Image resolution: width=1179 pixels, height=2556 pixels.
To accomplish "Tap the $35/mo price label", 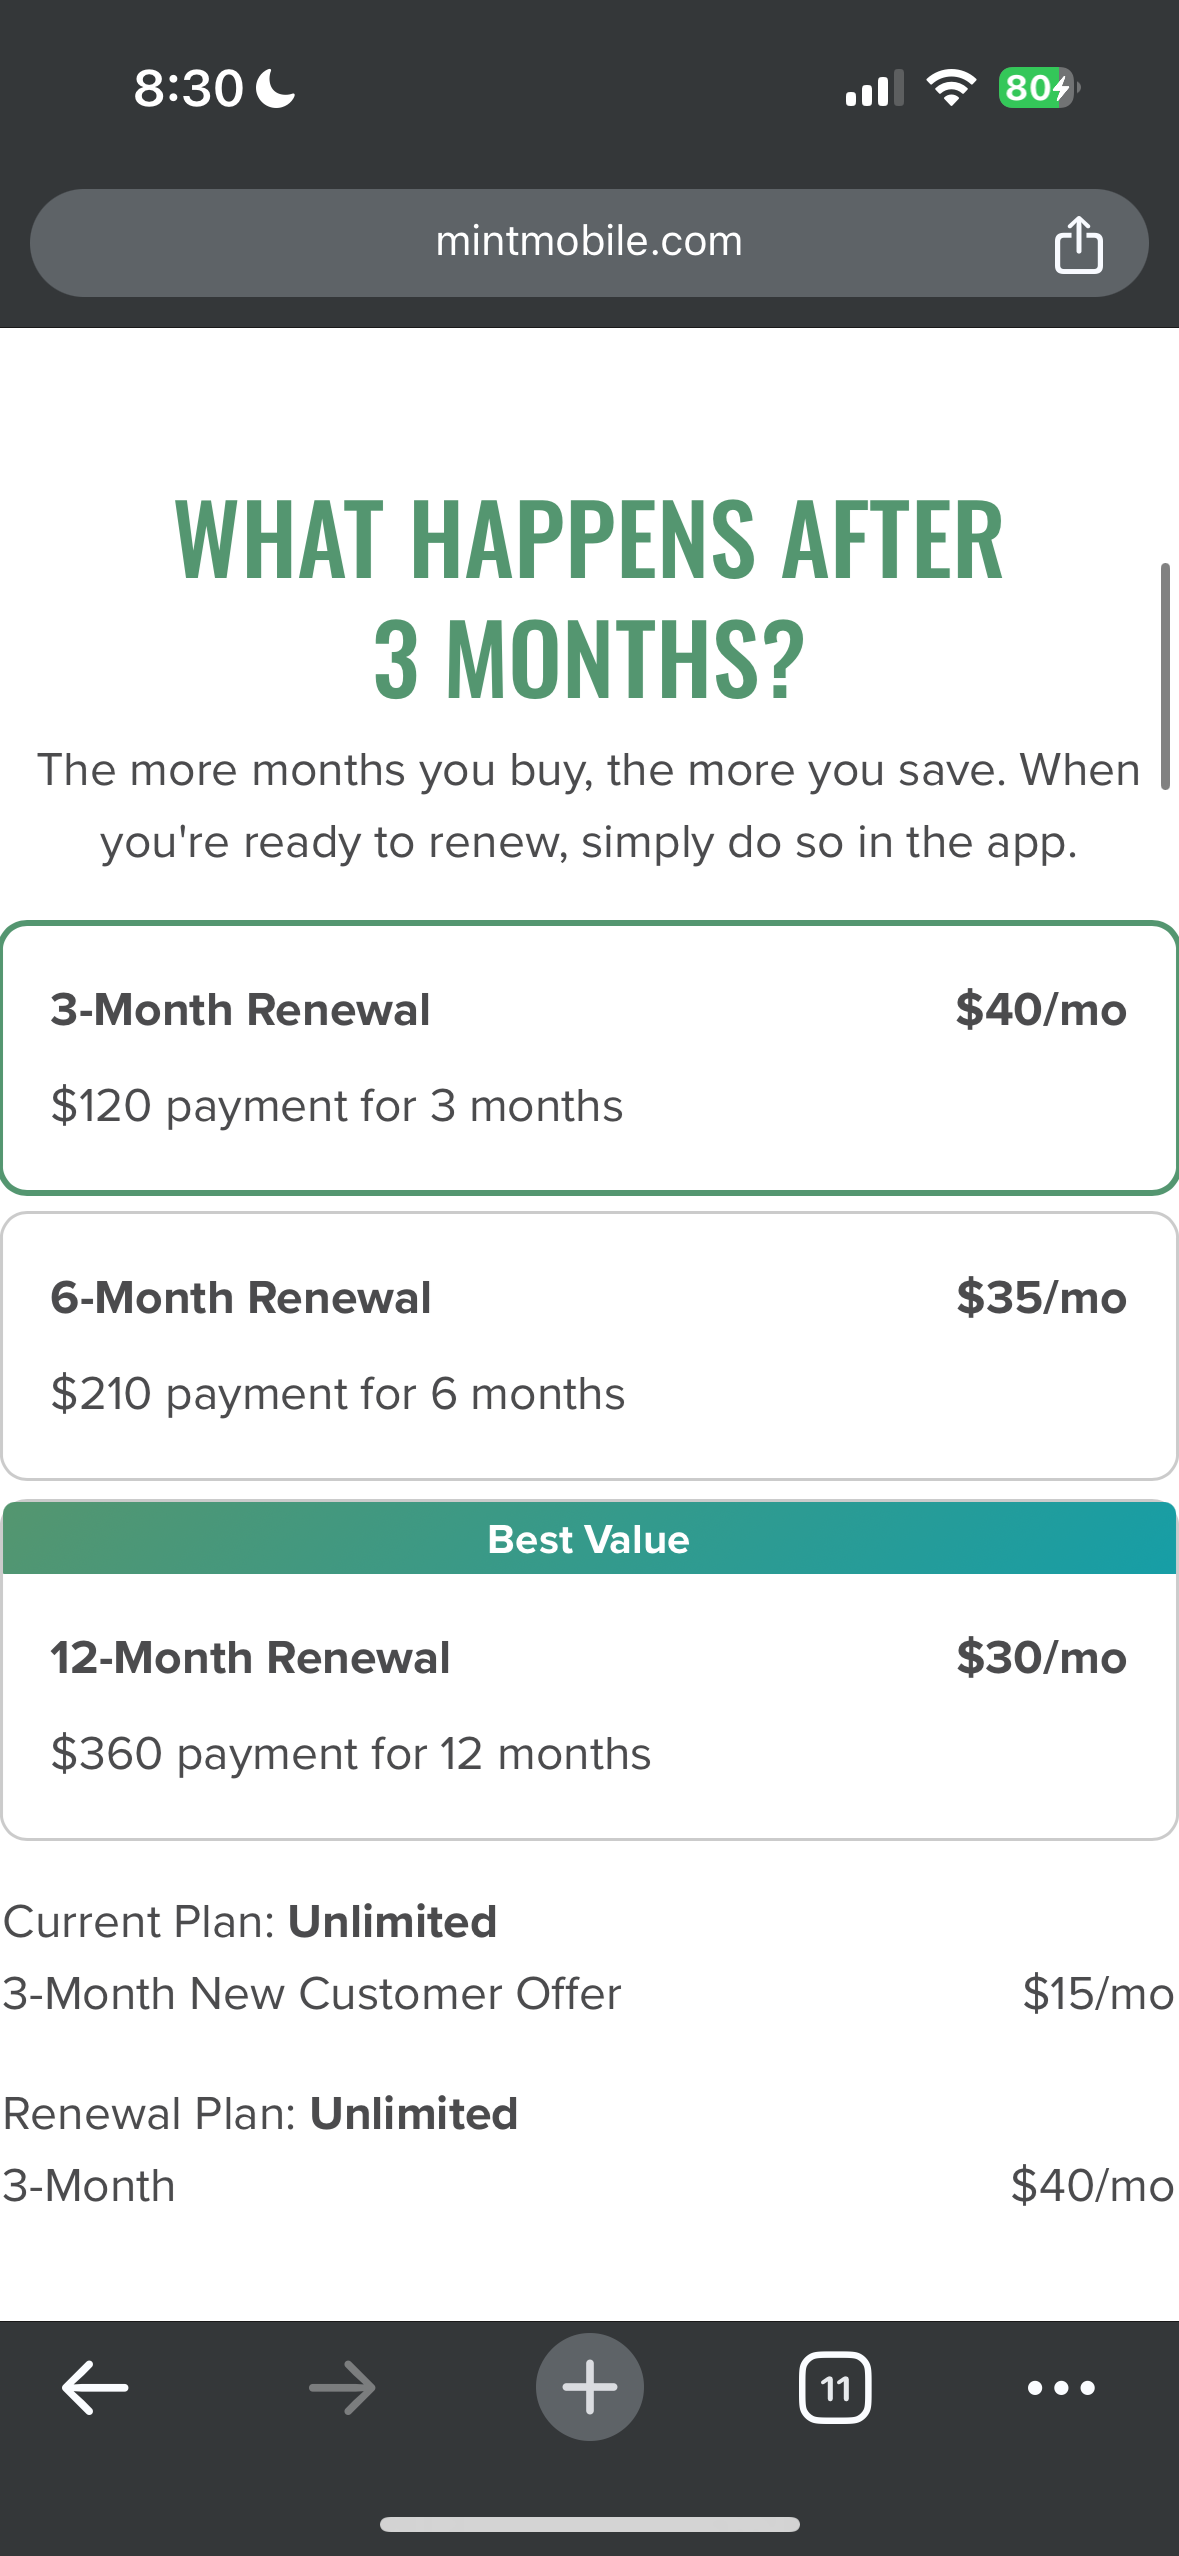I will [1041, 1298].
